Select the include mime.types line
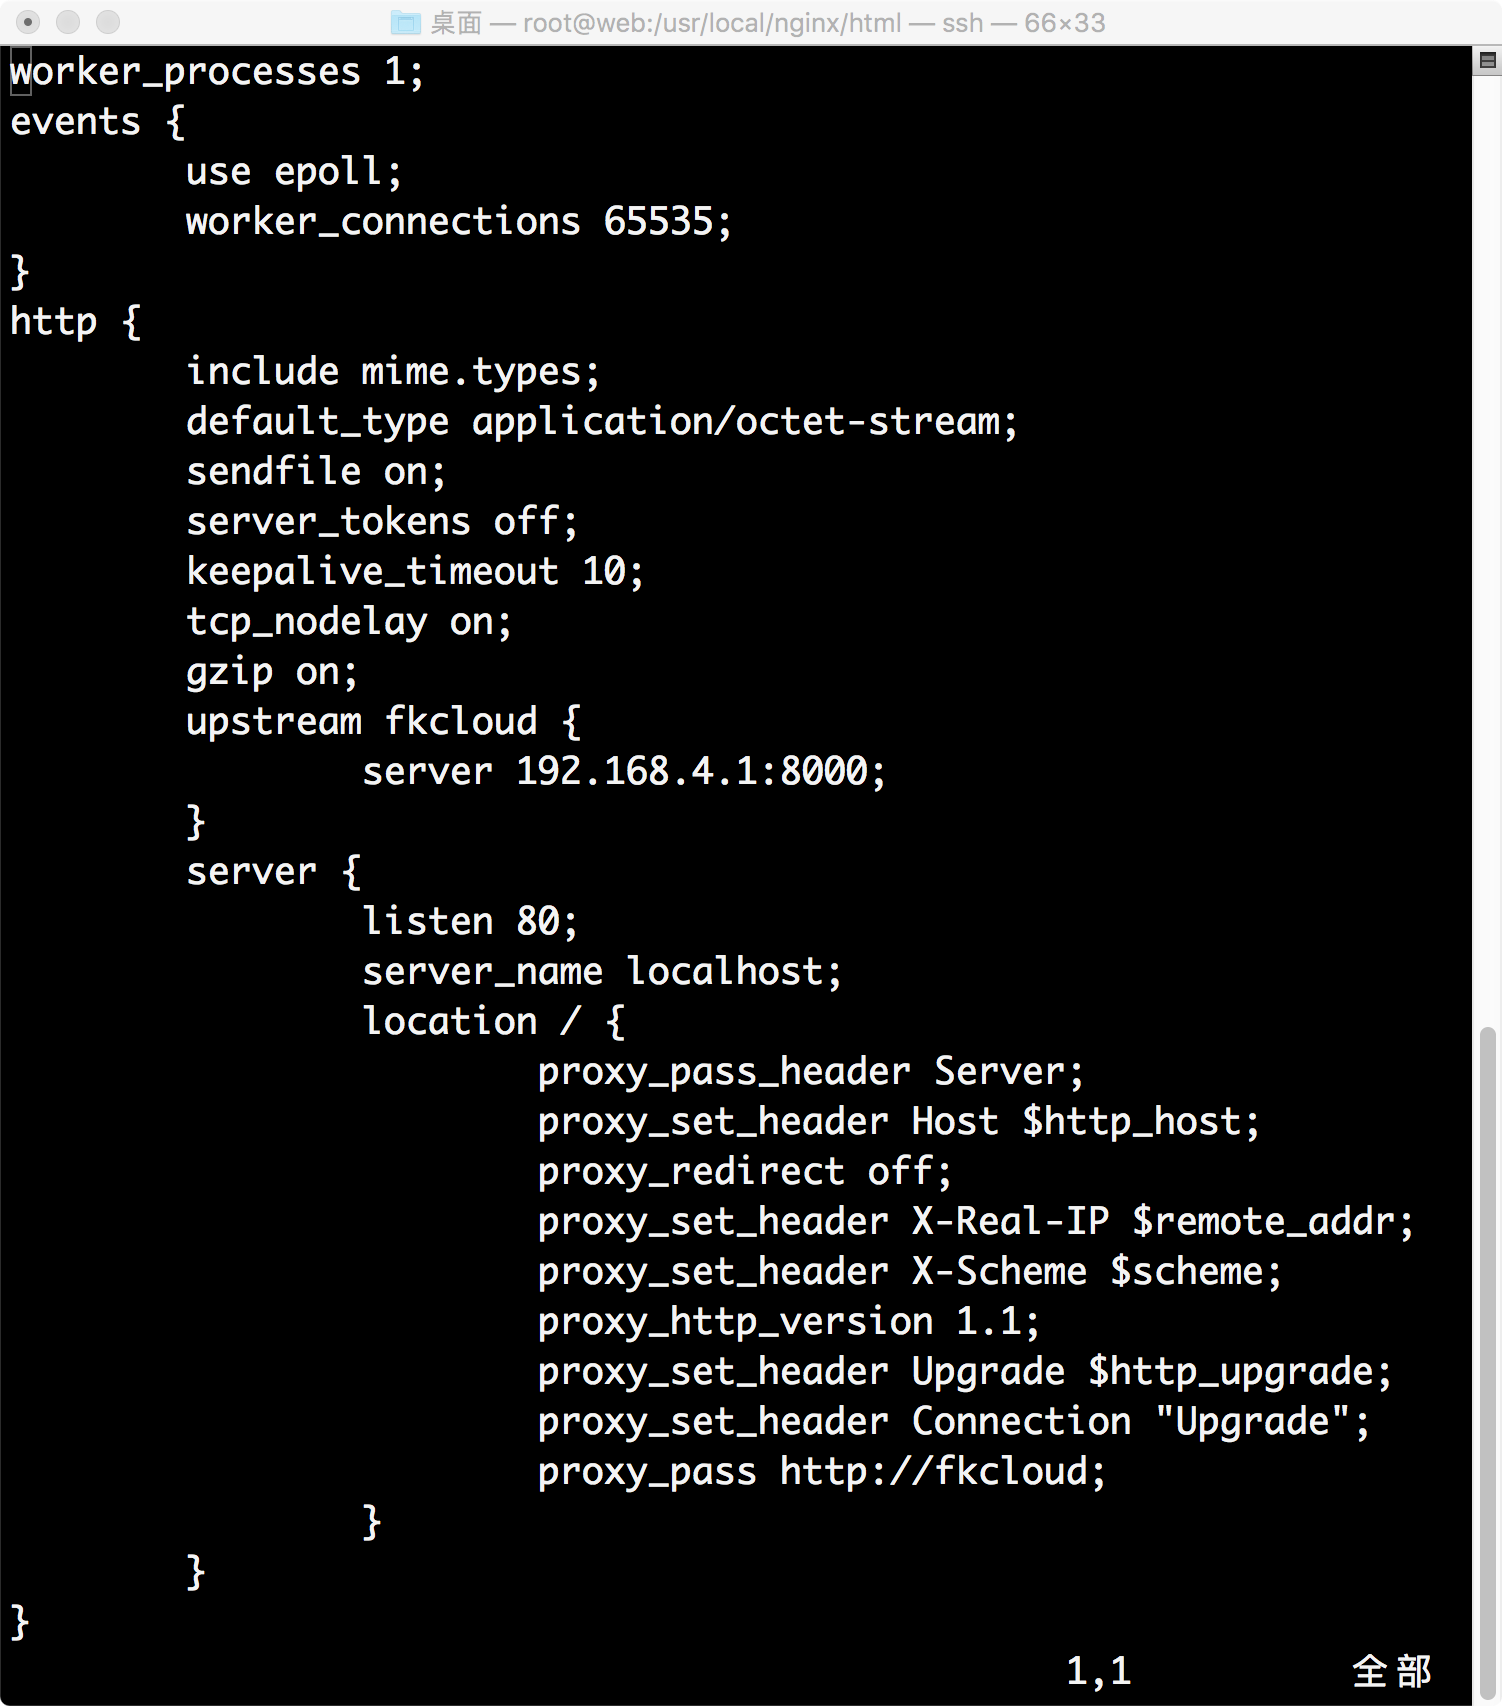 pos(392,370)
